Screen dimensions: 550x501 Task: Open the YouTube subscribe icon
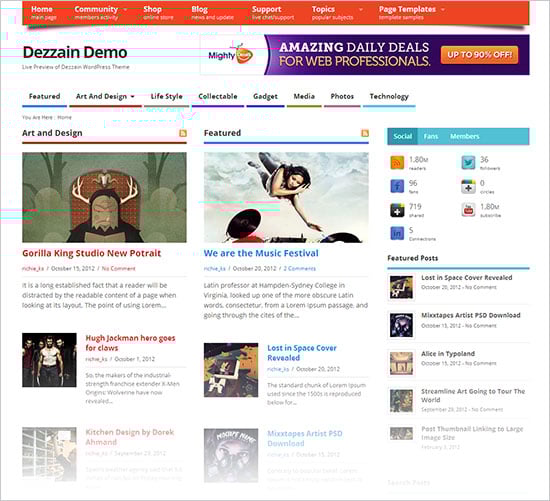[x=468, y=210]
